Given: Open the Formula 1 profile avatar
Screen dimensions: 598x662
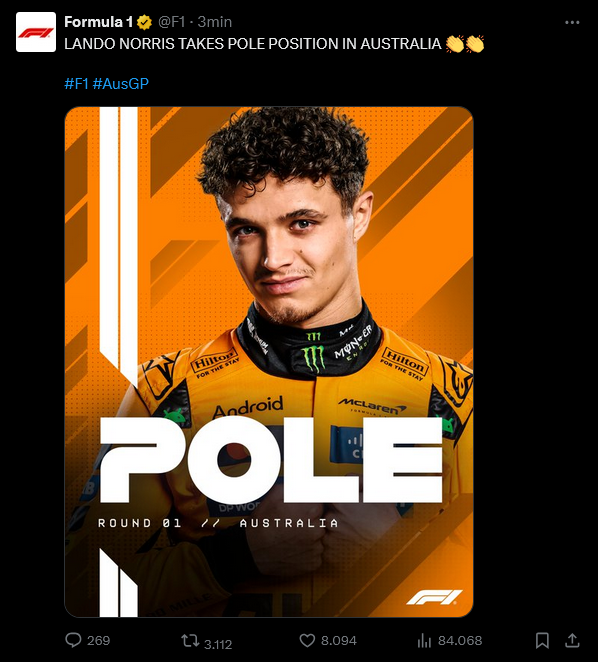Looking at the screenshot, I should pos(36,32).
